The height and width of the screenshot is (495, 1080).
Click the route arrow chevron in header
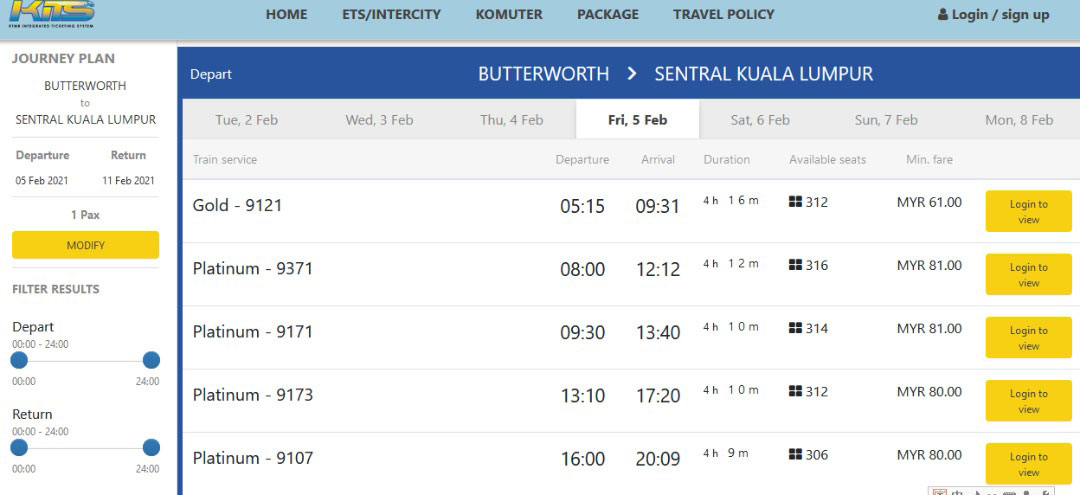(632, 74)
